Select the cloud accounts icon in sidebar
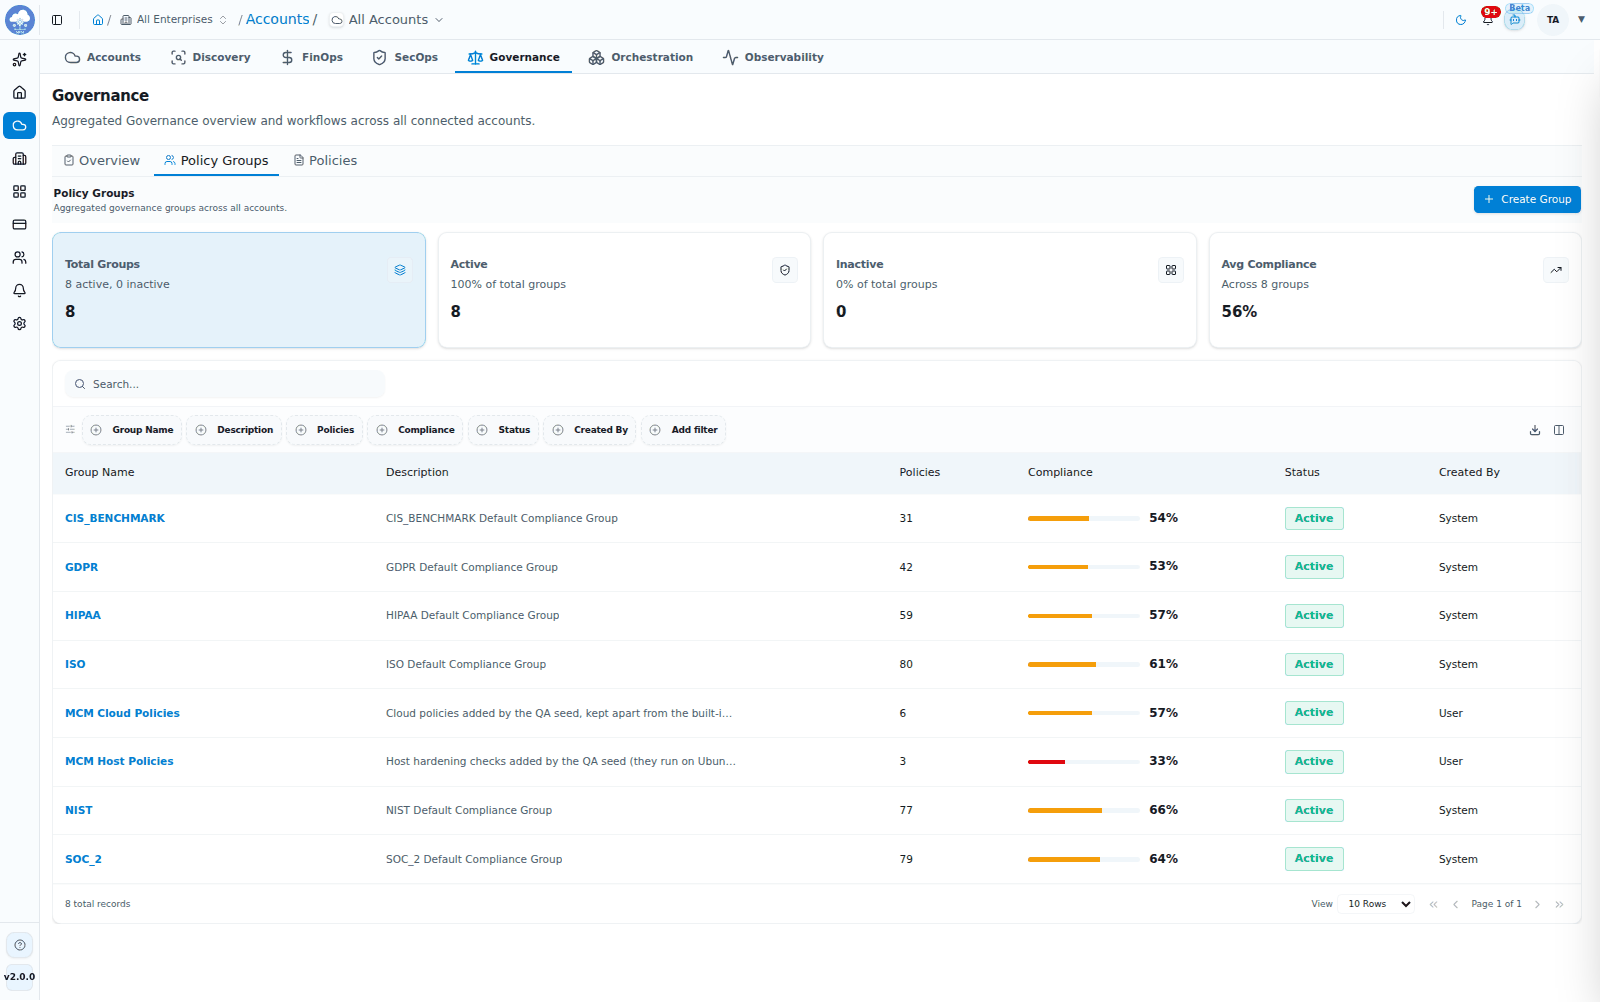The image size is (1600, 1002). [x=19, y=126]
